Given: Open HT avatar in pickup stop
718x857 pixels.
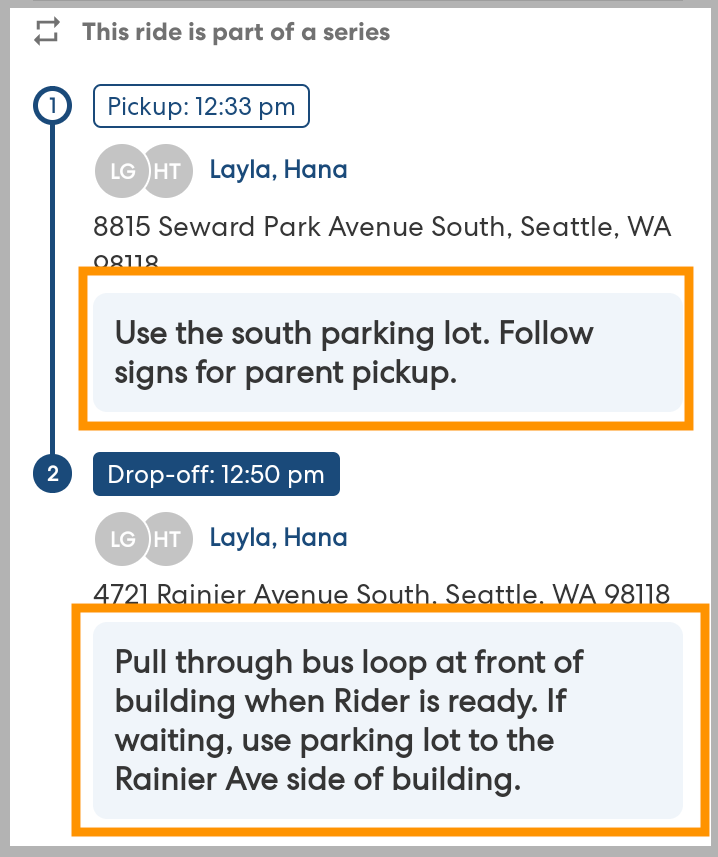Looking at the screenshot, I should point(167,171).
